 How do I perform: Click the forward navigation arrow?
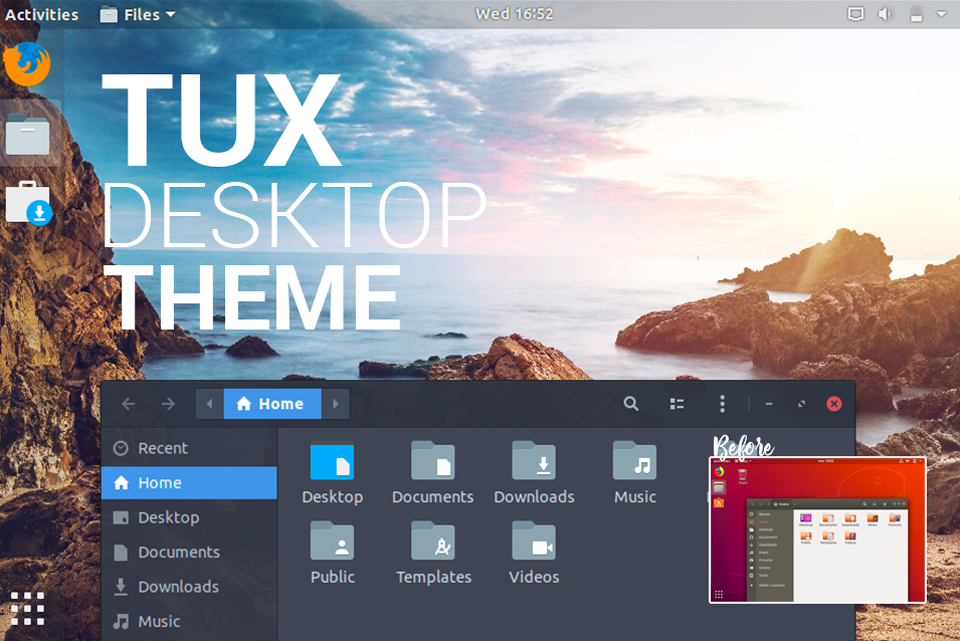pyautogui.click(x=168, y=403)
